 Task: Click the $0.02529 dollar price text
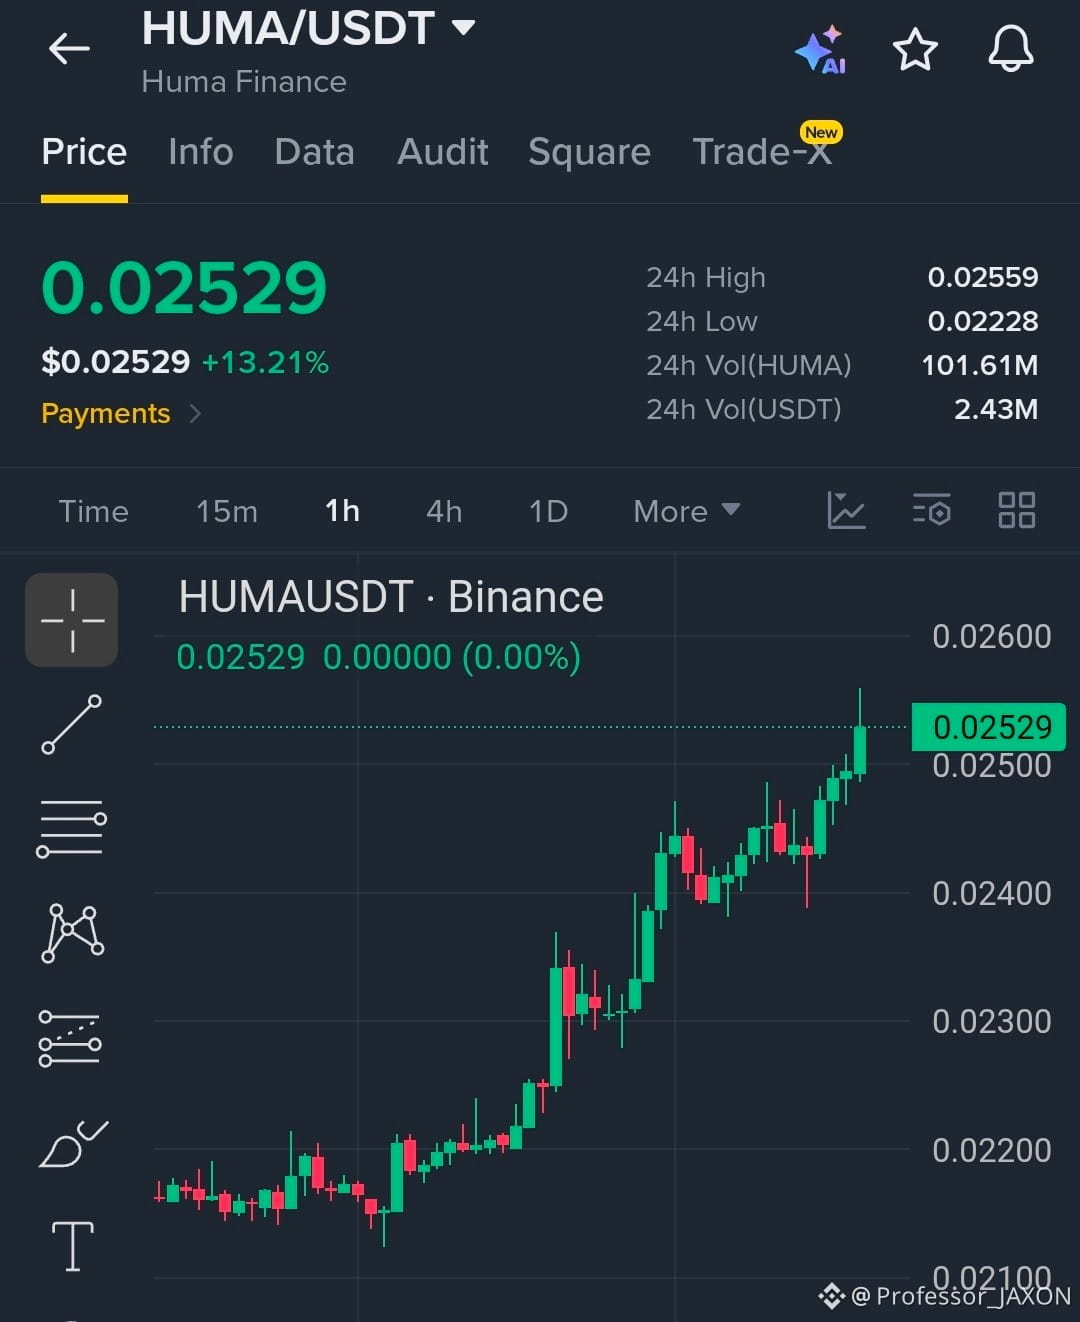(116, 362)
